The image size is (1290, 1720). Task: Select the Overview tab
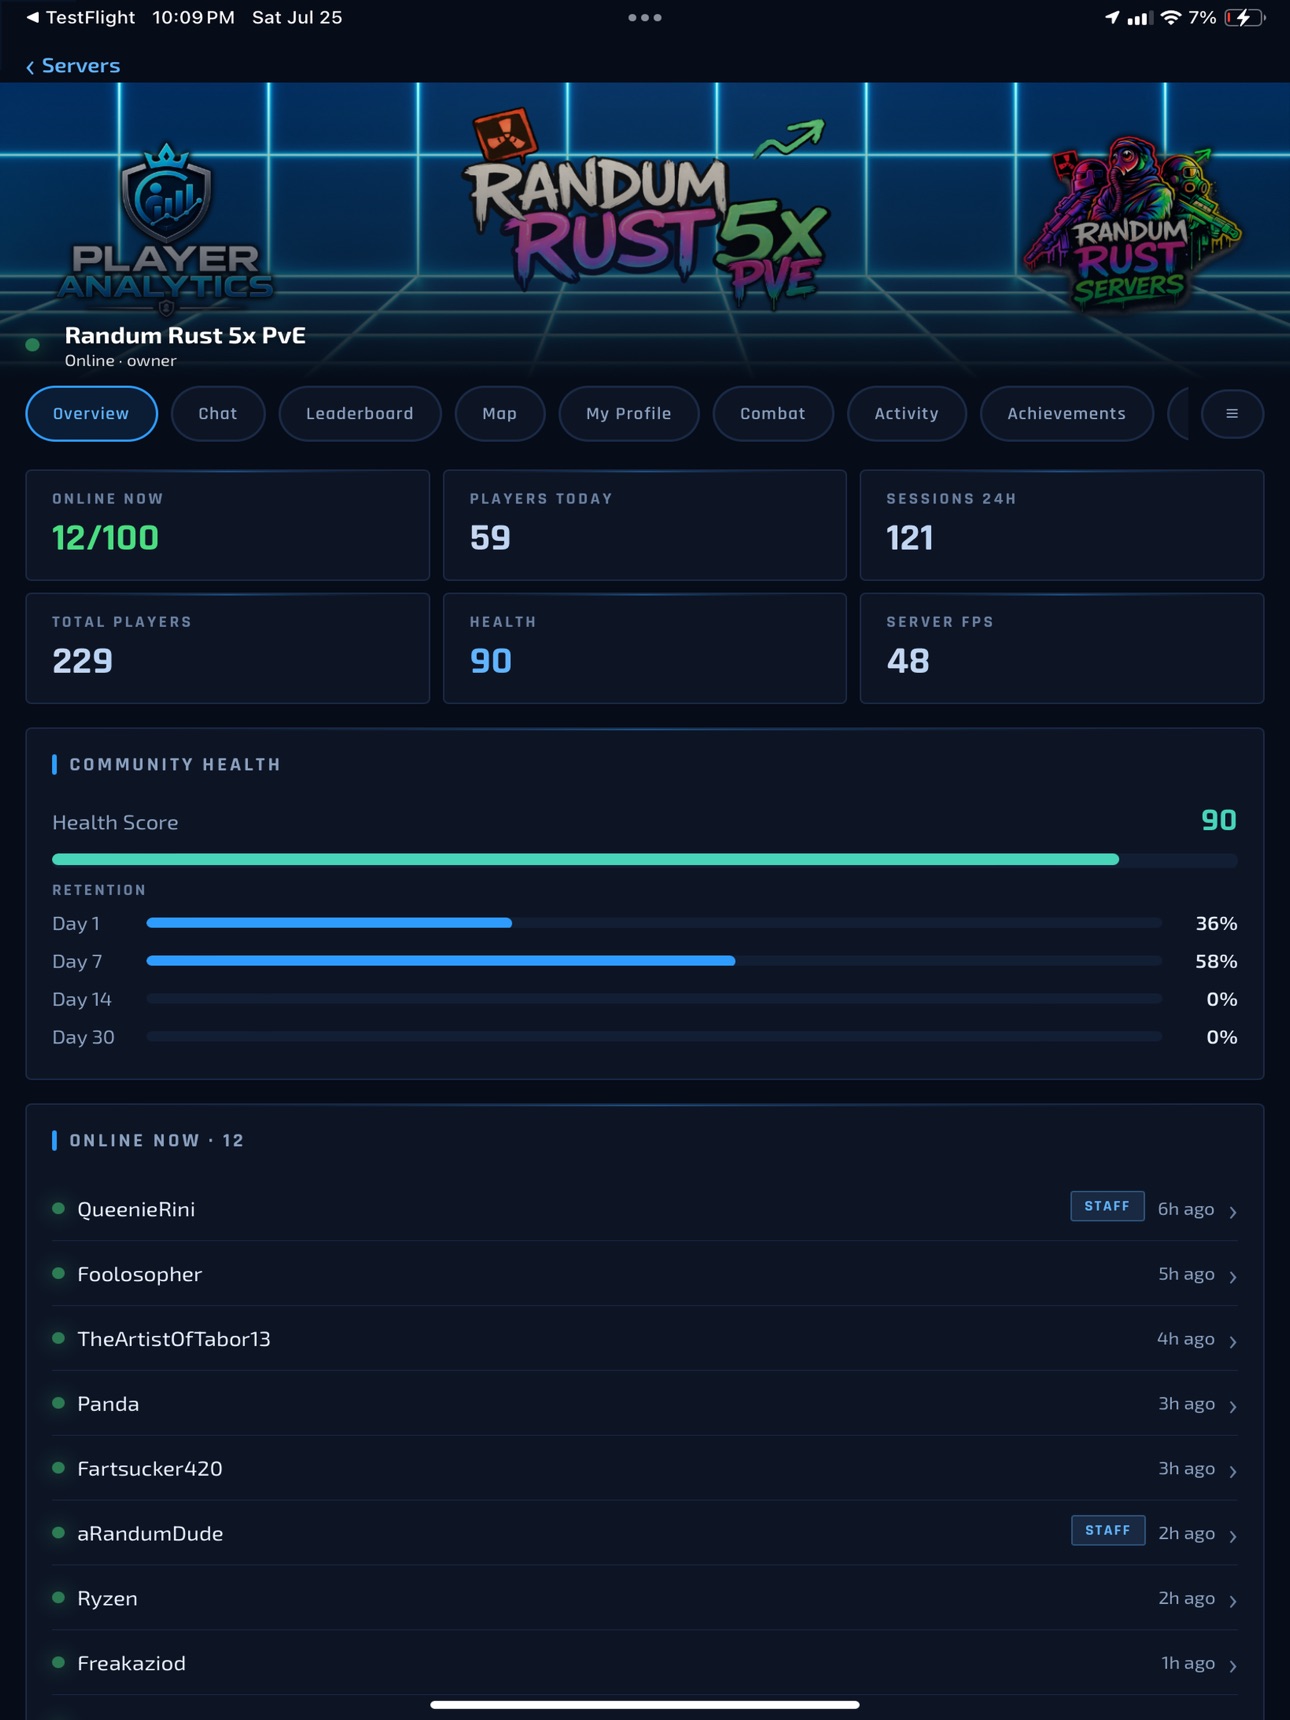click(91, 413)
